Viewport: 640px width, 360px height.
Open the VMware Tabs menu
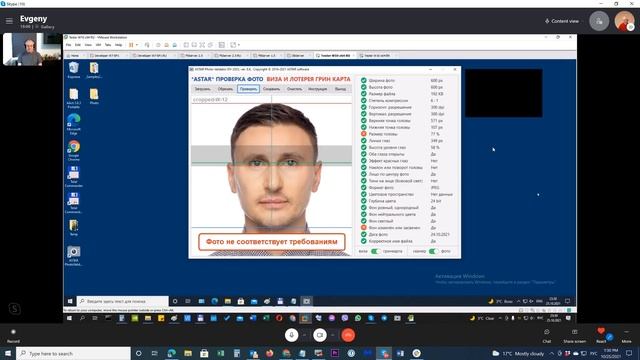108,45
